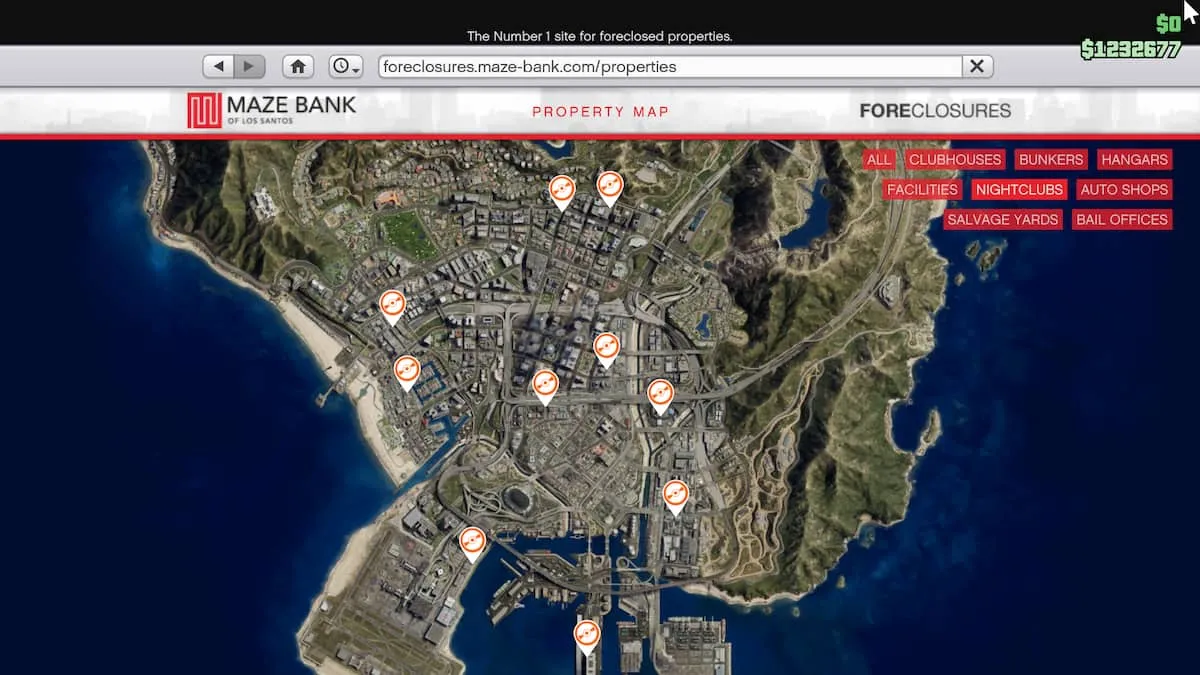Screen dimensions: 1200x675
Task: Click the $1232677 bank balance display
Action: click(x=1130, y=50)
